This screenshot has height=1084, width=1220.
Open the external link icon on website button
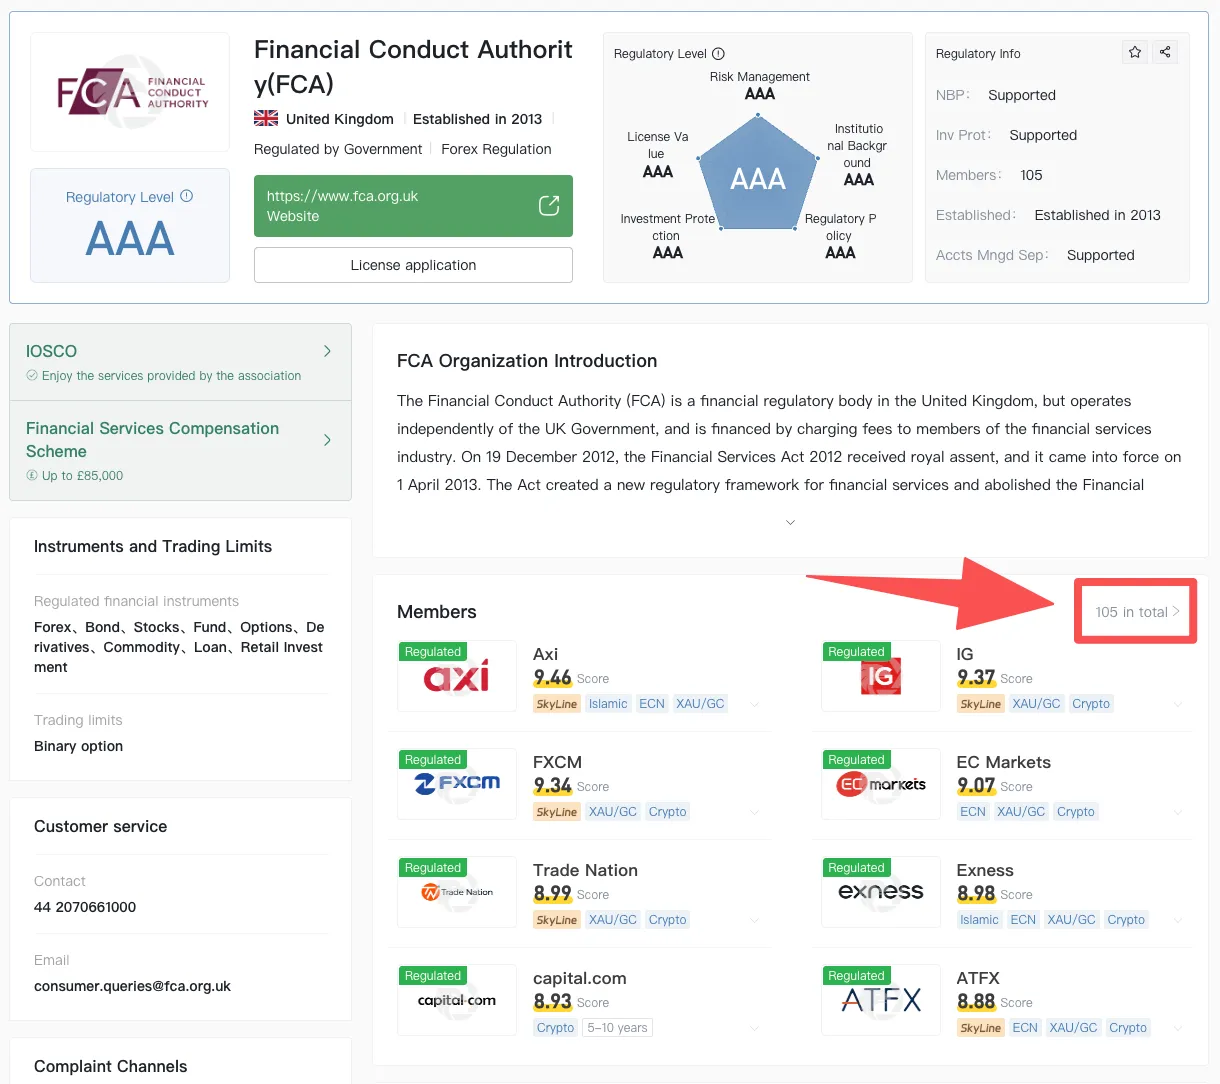(549, 205)
